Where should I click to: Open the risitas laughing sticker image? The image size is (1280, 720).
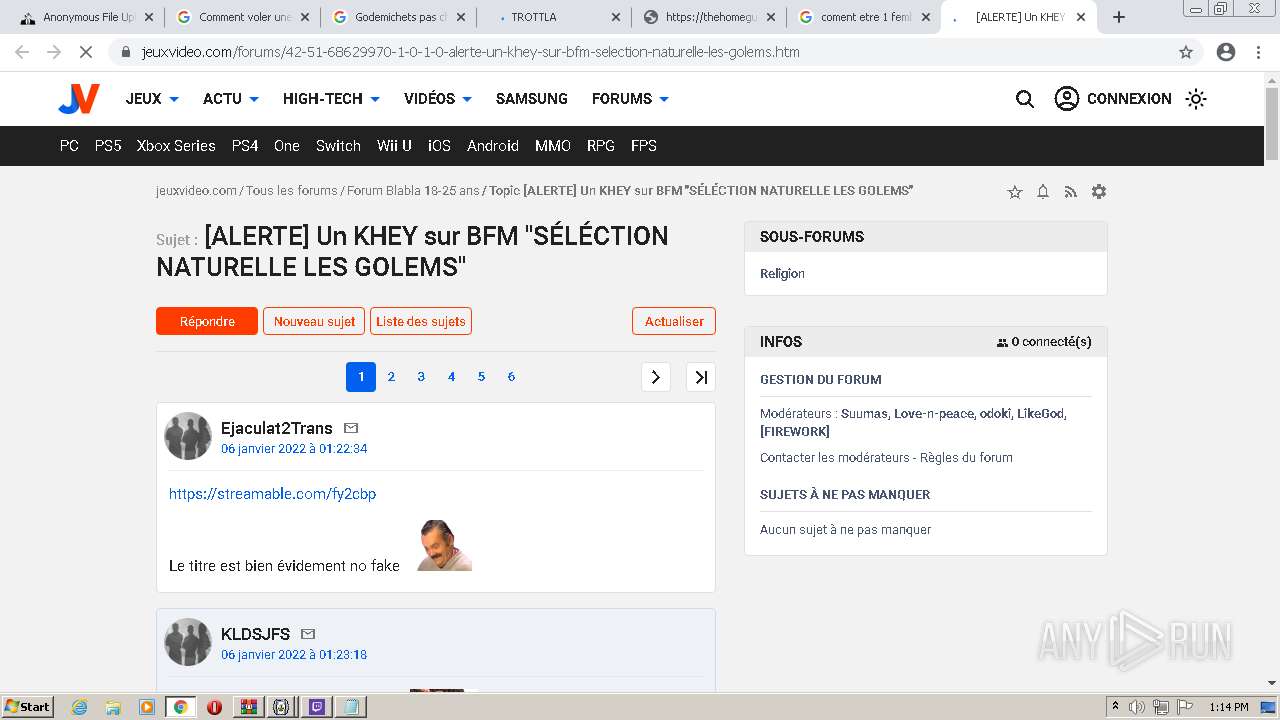(x=445, y=546)
